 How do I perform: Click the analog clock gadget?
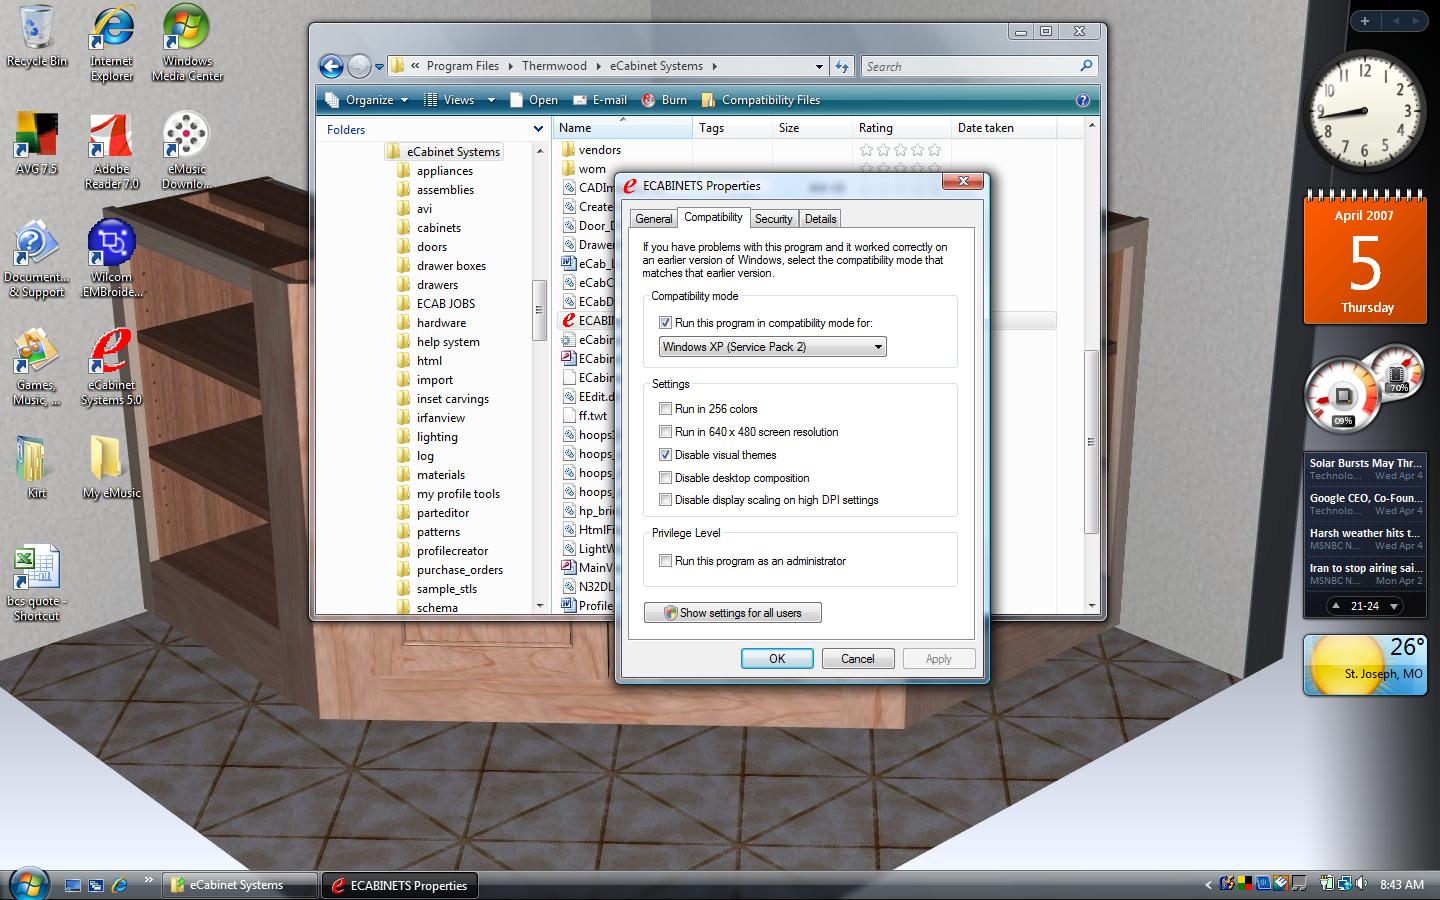pyautogui.click(x=1366, y=110)
